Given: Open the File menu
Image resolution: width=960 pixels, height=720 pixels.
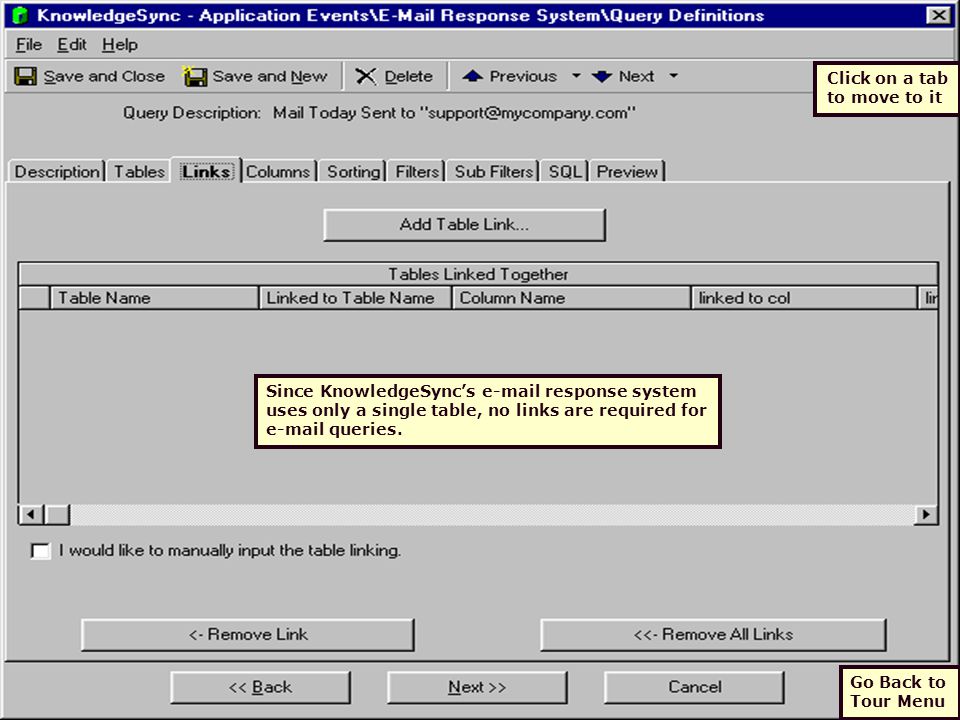Looking at the screenshot, I should [29, 45].
